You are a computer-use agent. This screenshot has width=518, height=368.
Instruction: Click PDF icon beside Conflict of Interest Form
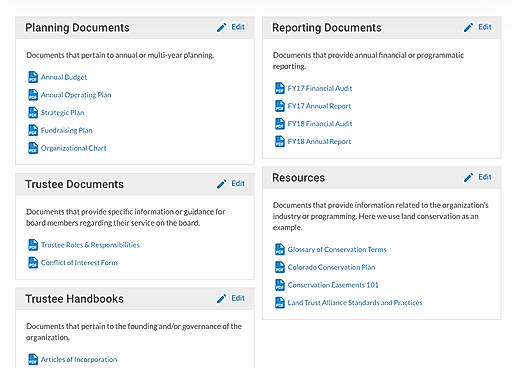click(33, 262)
